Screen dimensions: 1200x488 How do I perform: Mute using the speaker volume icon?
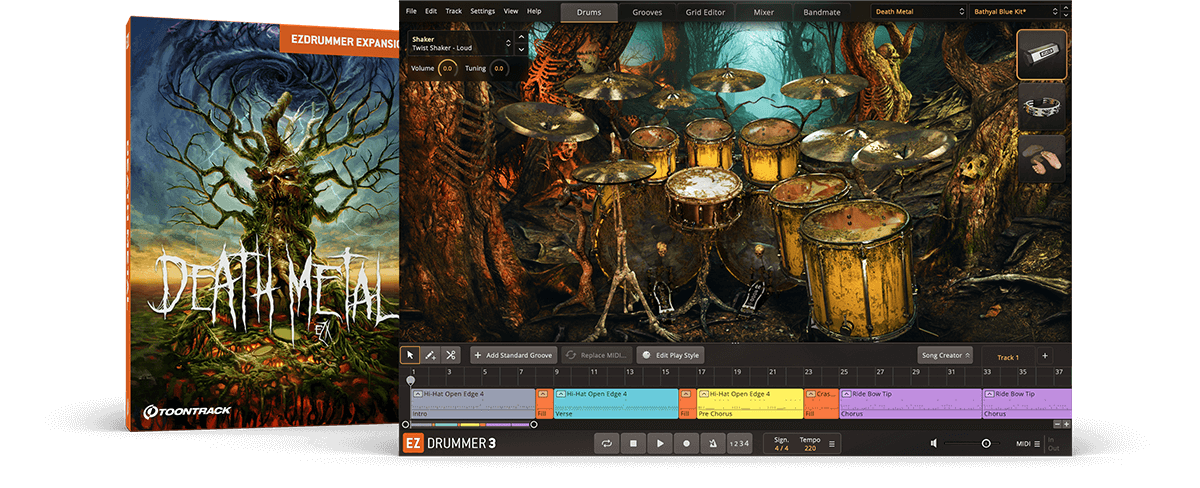click(x=933, y=443)
